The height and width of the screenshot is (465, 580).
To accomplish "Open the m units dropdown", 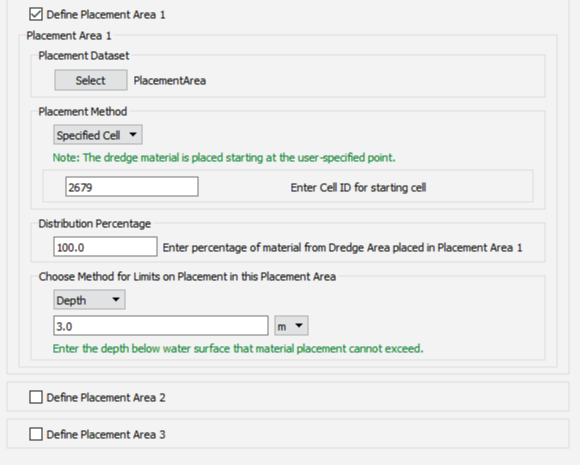I will tap(291, 326).
